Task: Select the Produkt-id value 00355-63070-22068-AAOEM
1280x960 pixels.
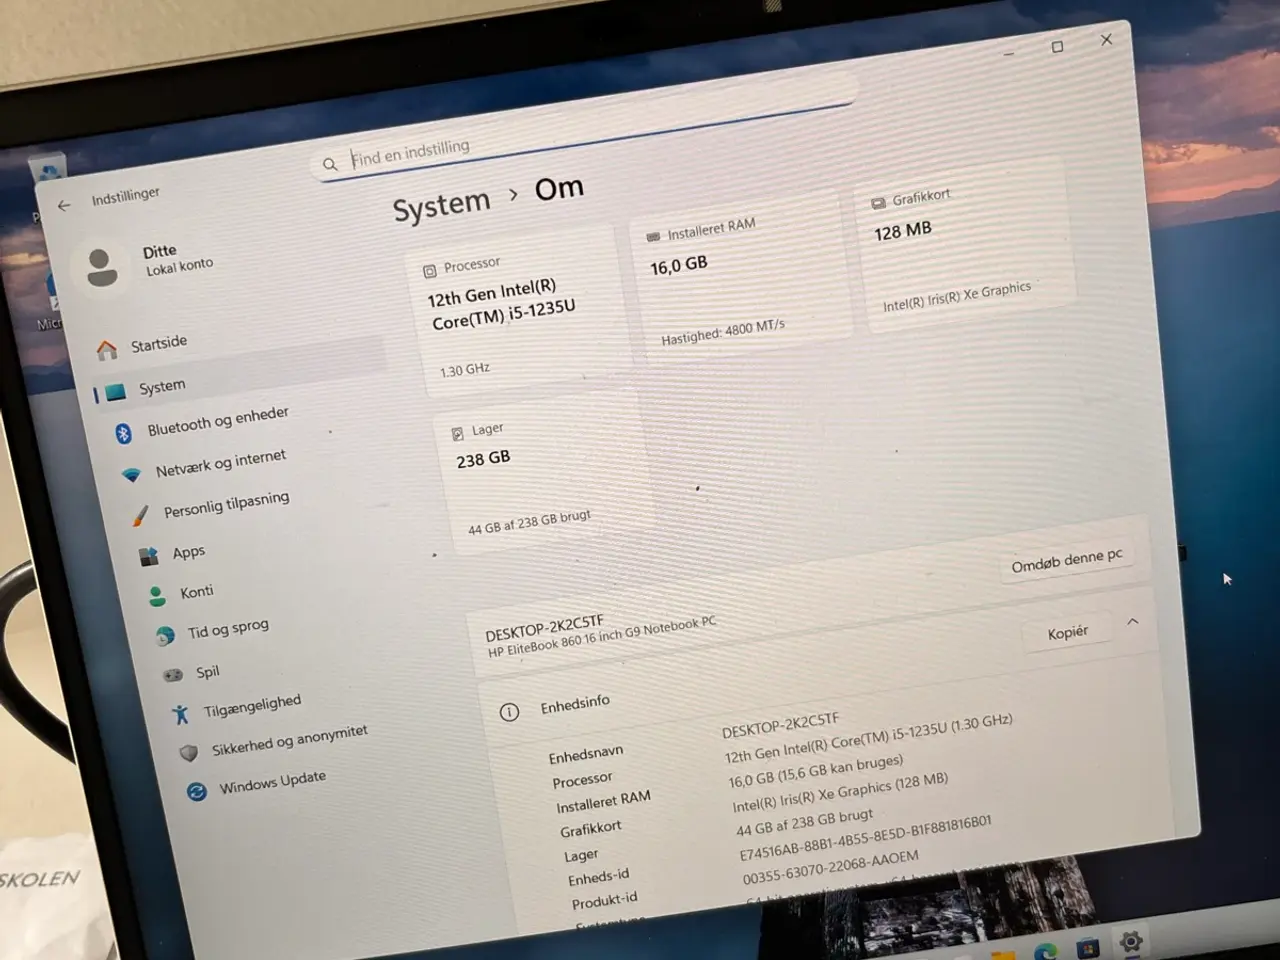Action: click(830, 868)
